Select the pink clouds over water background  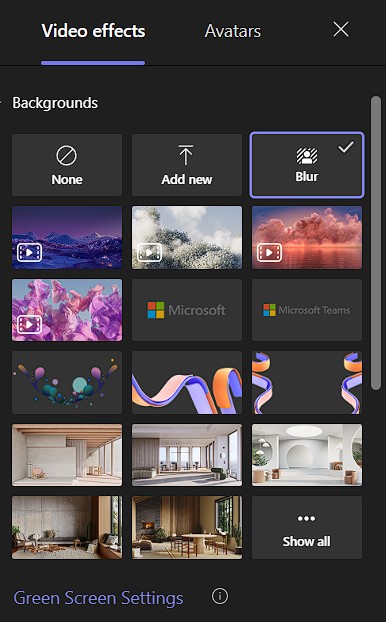pos(307,238)
